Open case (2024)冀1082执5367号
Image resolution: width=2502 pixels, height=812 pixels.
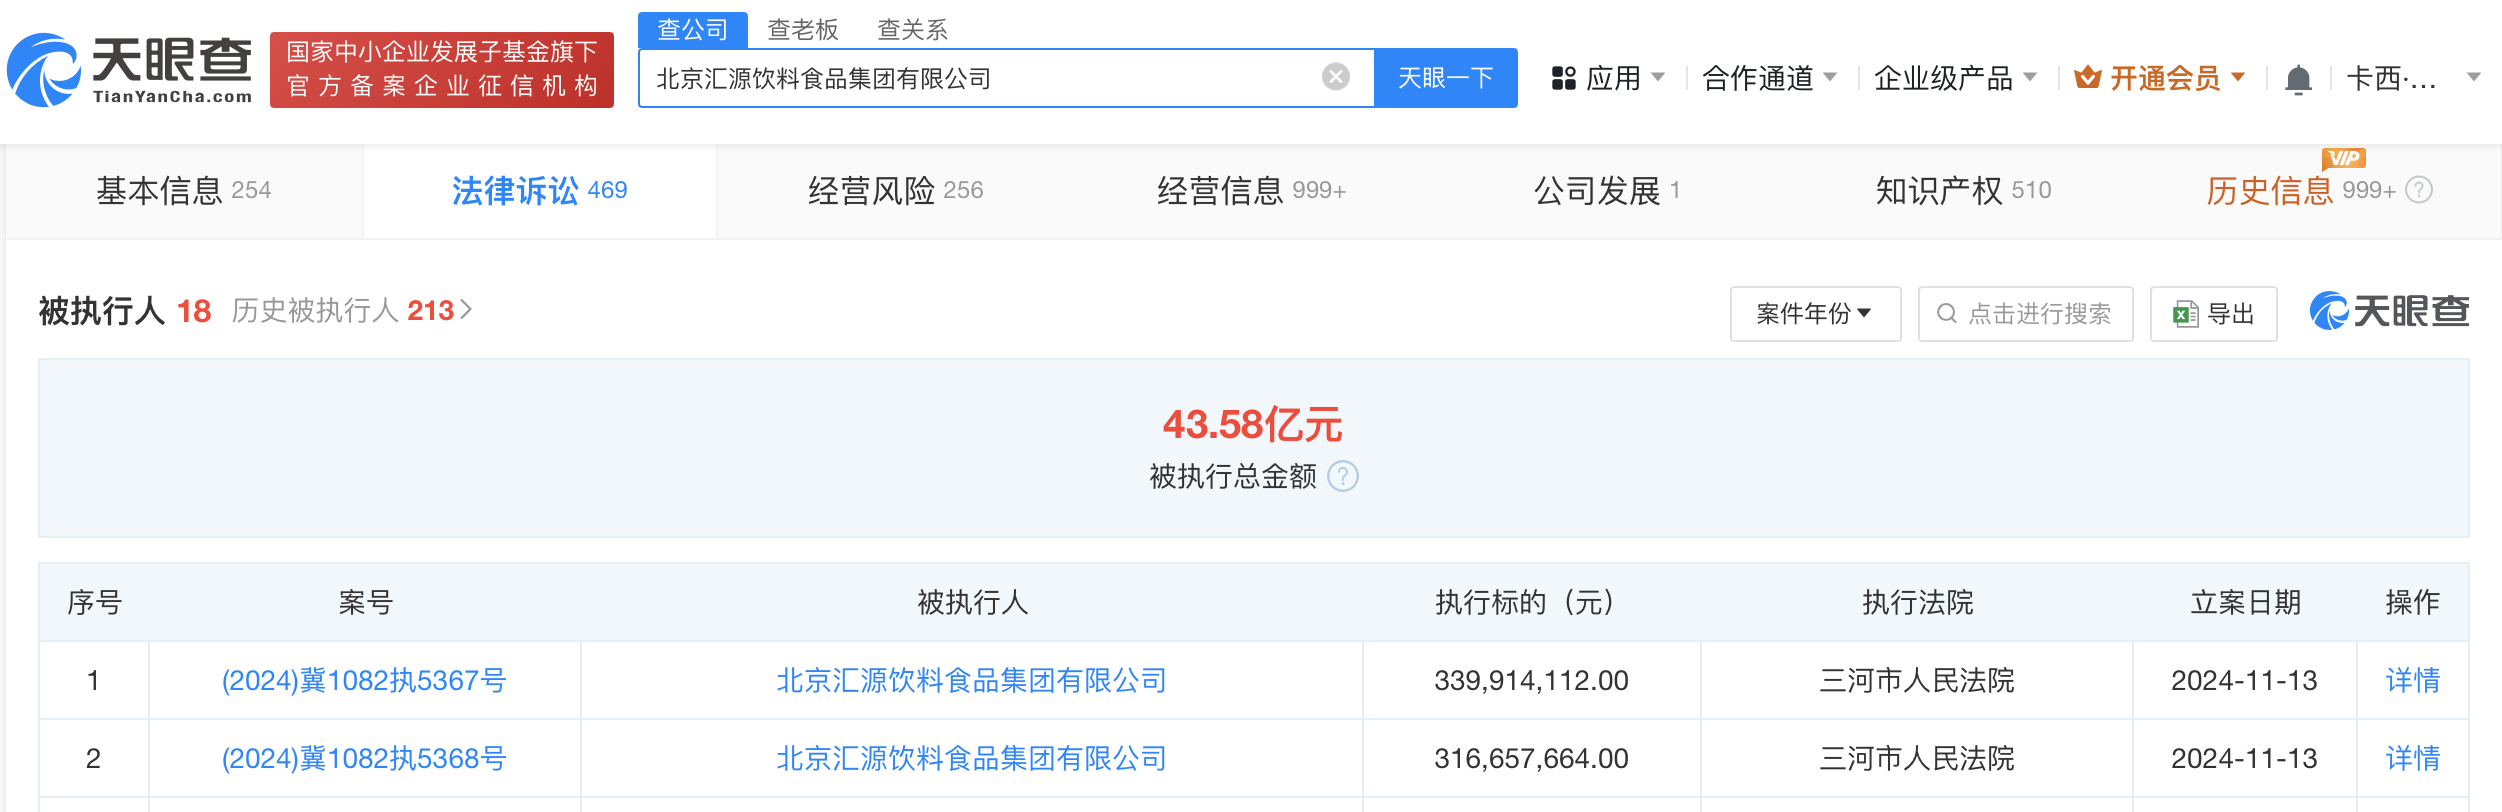364,680
